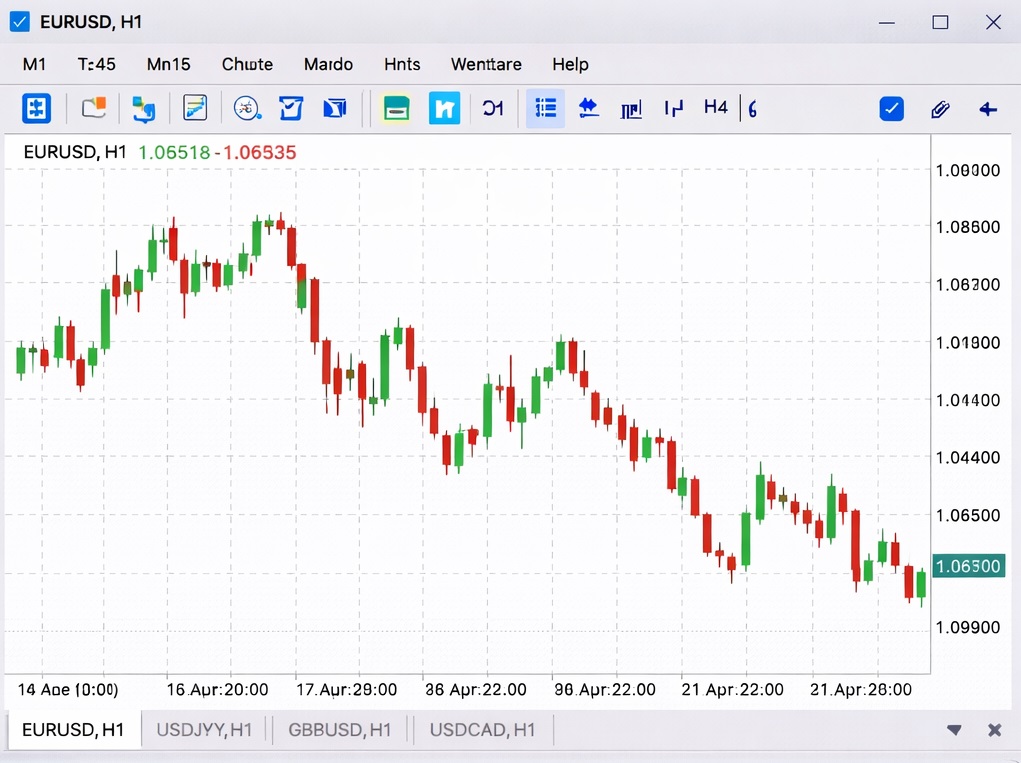
Task: Minimize the EURUSD chart window
Action: coord(886,23)
